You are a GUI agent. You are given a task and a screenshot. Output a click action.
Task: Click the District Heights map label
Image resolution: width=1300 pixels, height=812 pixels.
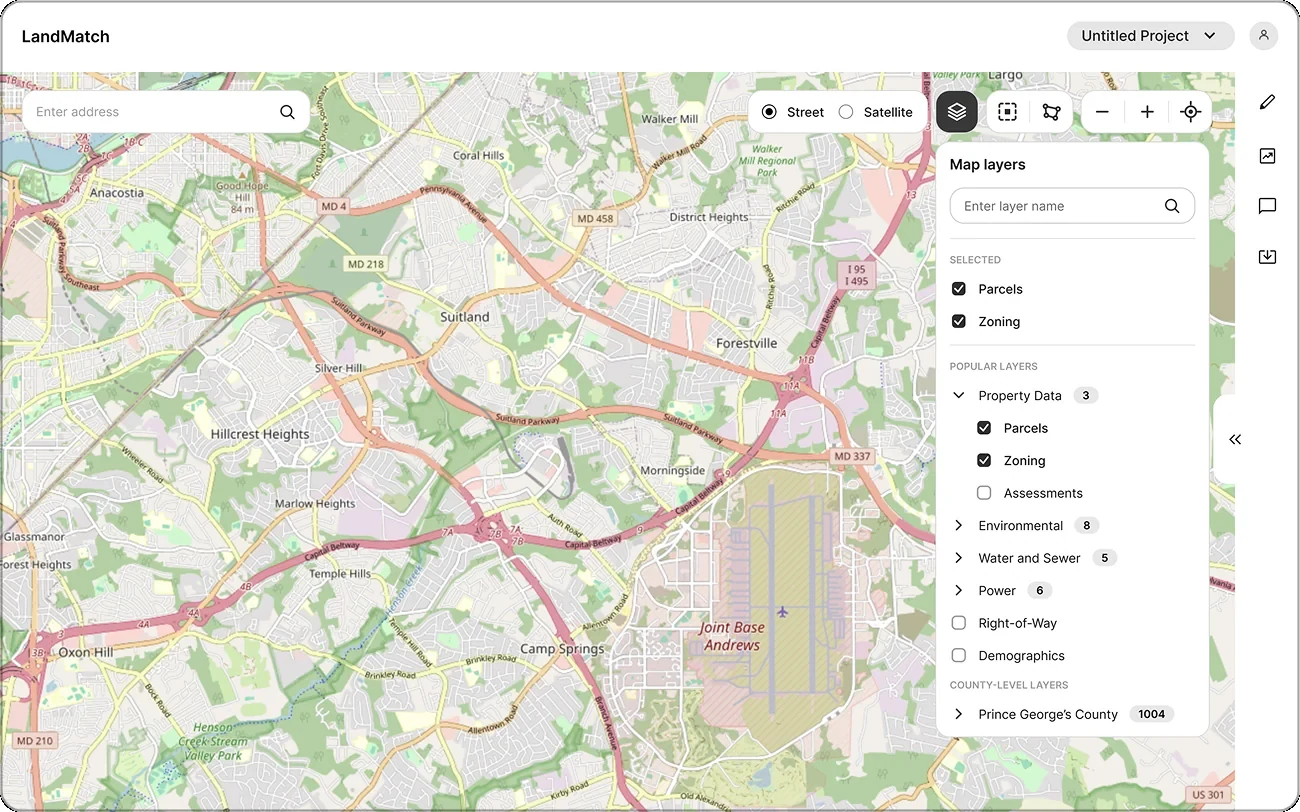click(709, 217)
